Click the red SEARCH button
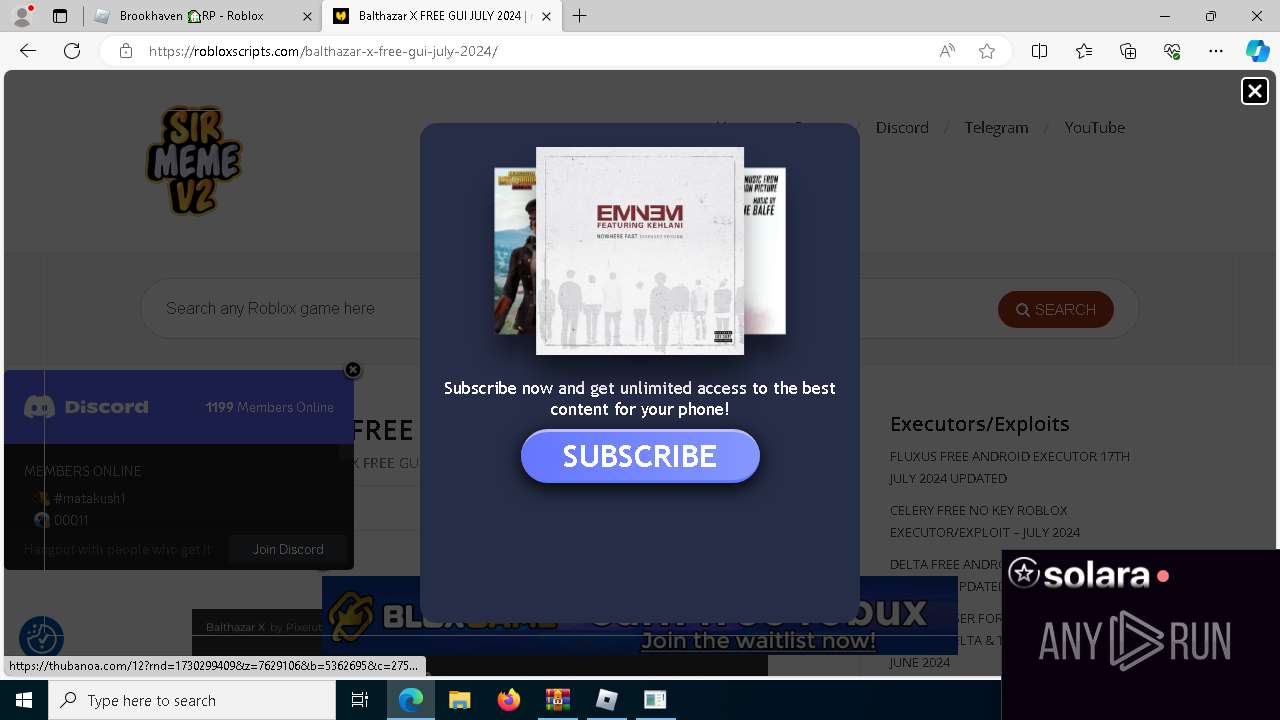This screenshot has width=1280, height=720. coord(1056,310)
